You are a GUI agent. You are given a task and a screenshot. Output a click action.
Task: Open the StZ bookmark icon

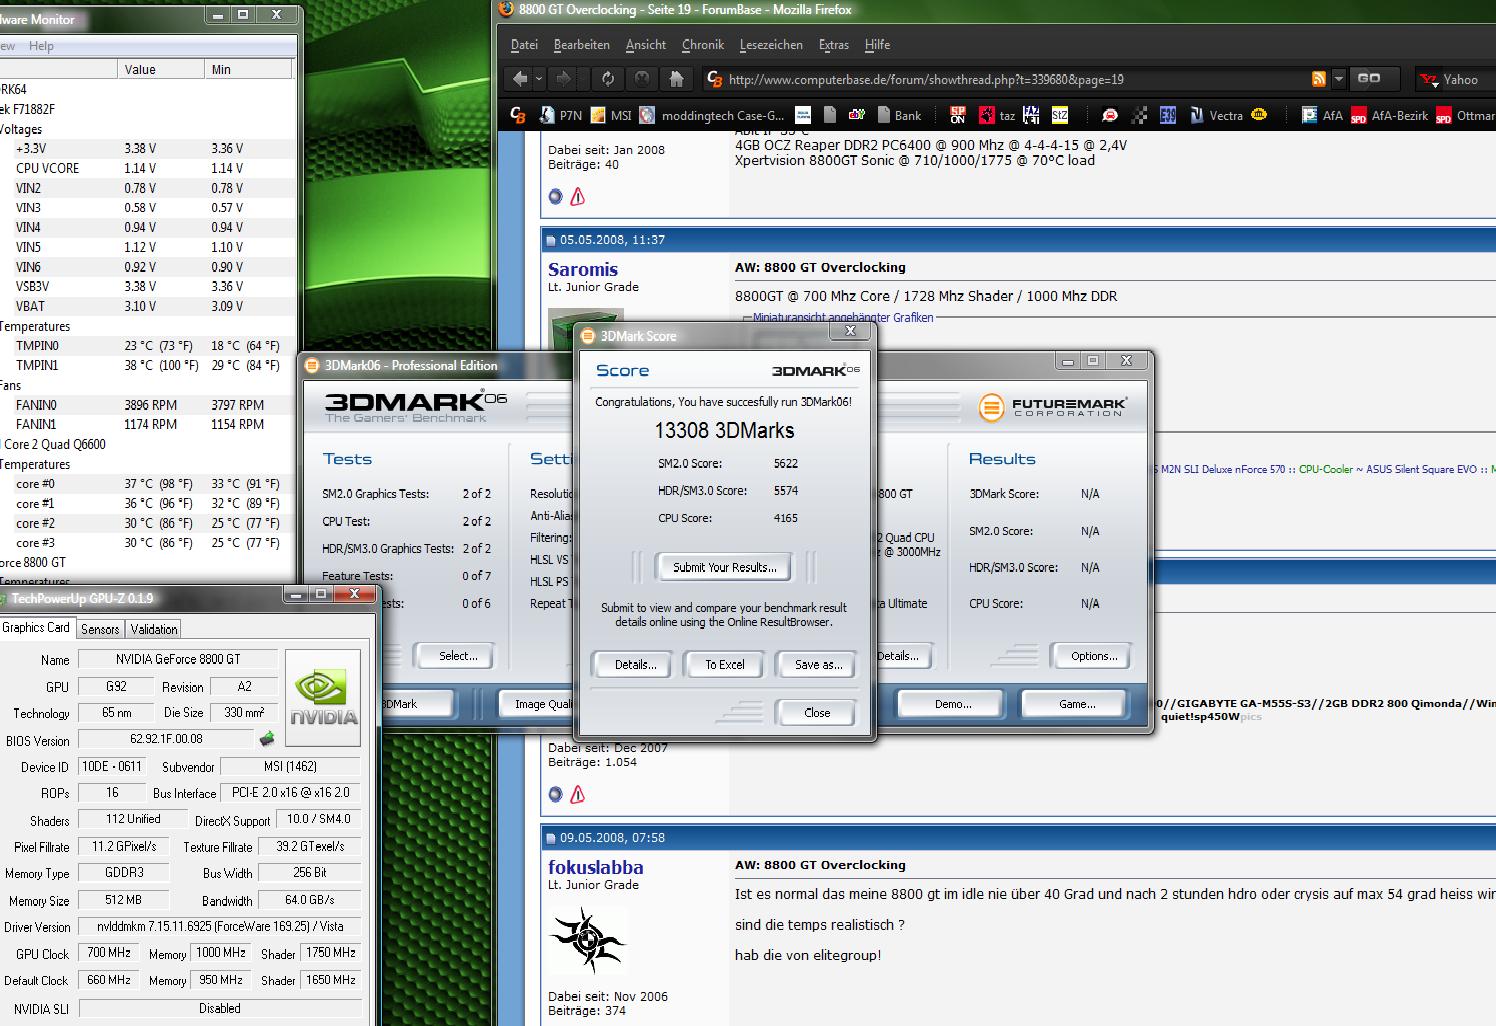(1059, 116)
